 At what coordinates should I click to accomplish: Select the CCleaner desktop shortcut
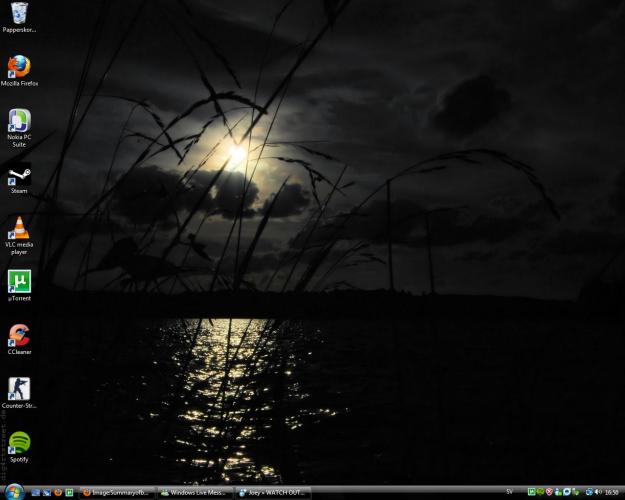19,339
